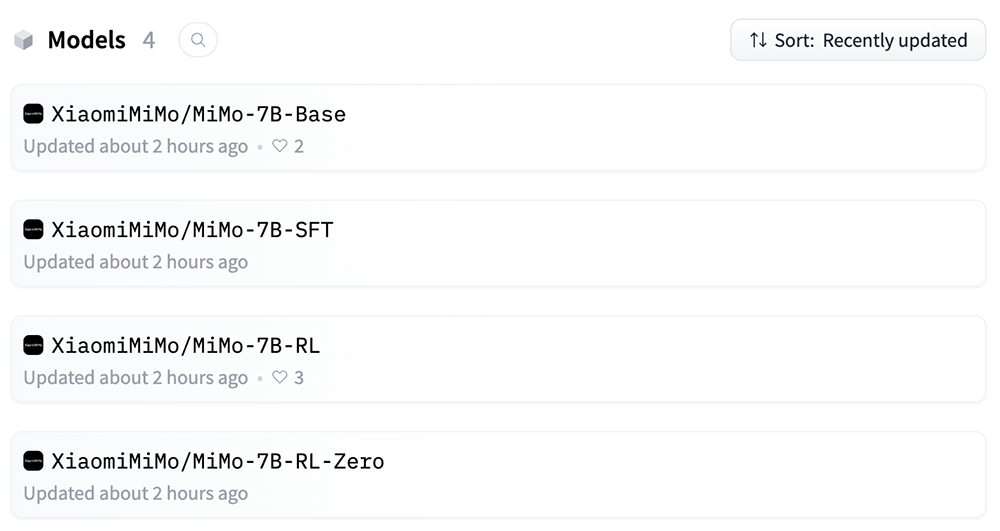Click the heart icon on MiMo-7B-RL
Screen dimensions: 1000x531
pos(280,378)
